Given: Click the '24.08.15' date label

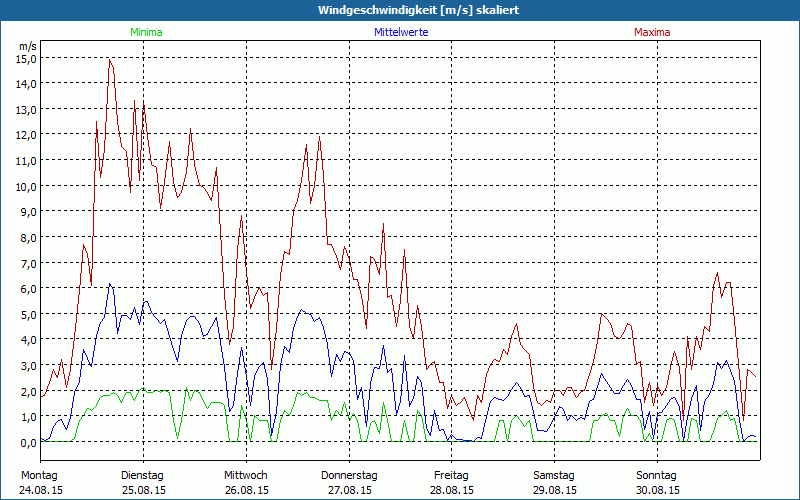Looking at the screenshot, I should [41, 490].
